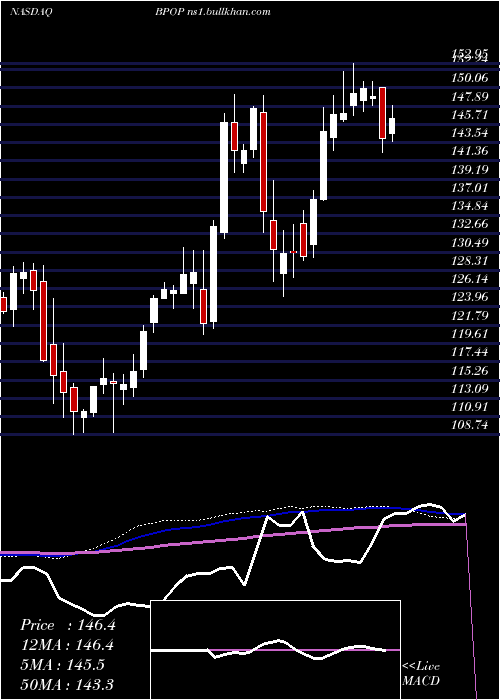The image size is (500, 700).
Task: Select the 119.61 price axis label
Action: click(x=469, y=334)
